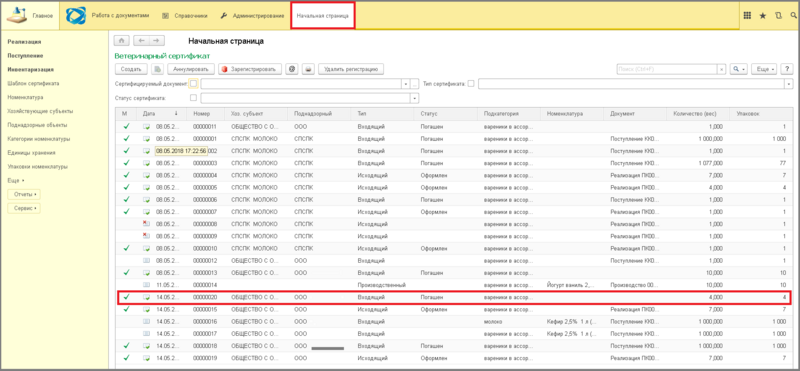Click the crossed document icon in row 00000009
Viewport: 800px width, 371px height.
pyautogui.click(x=146, y=236)
